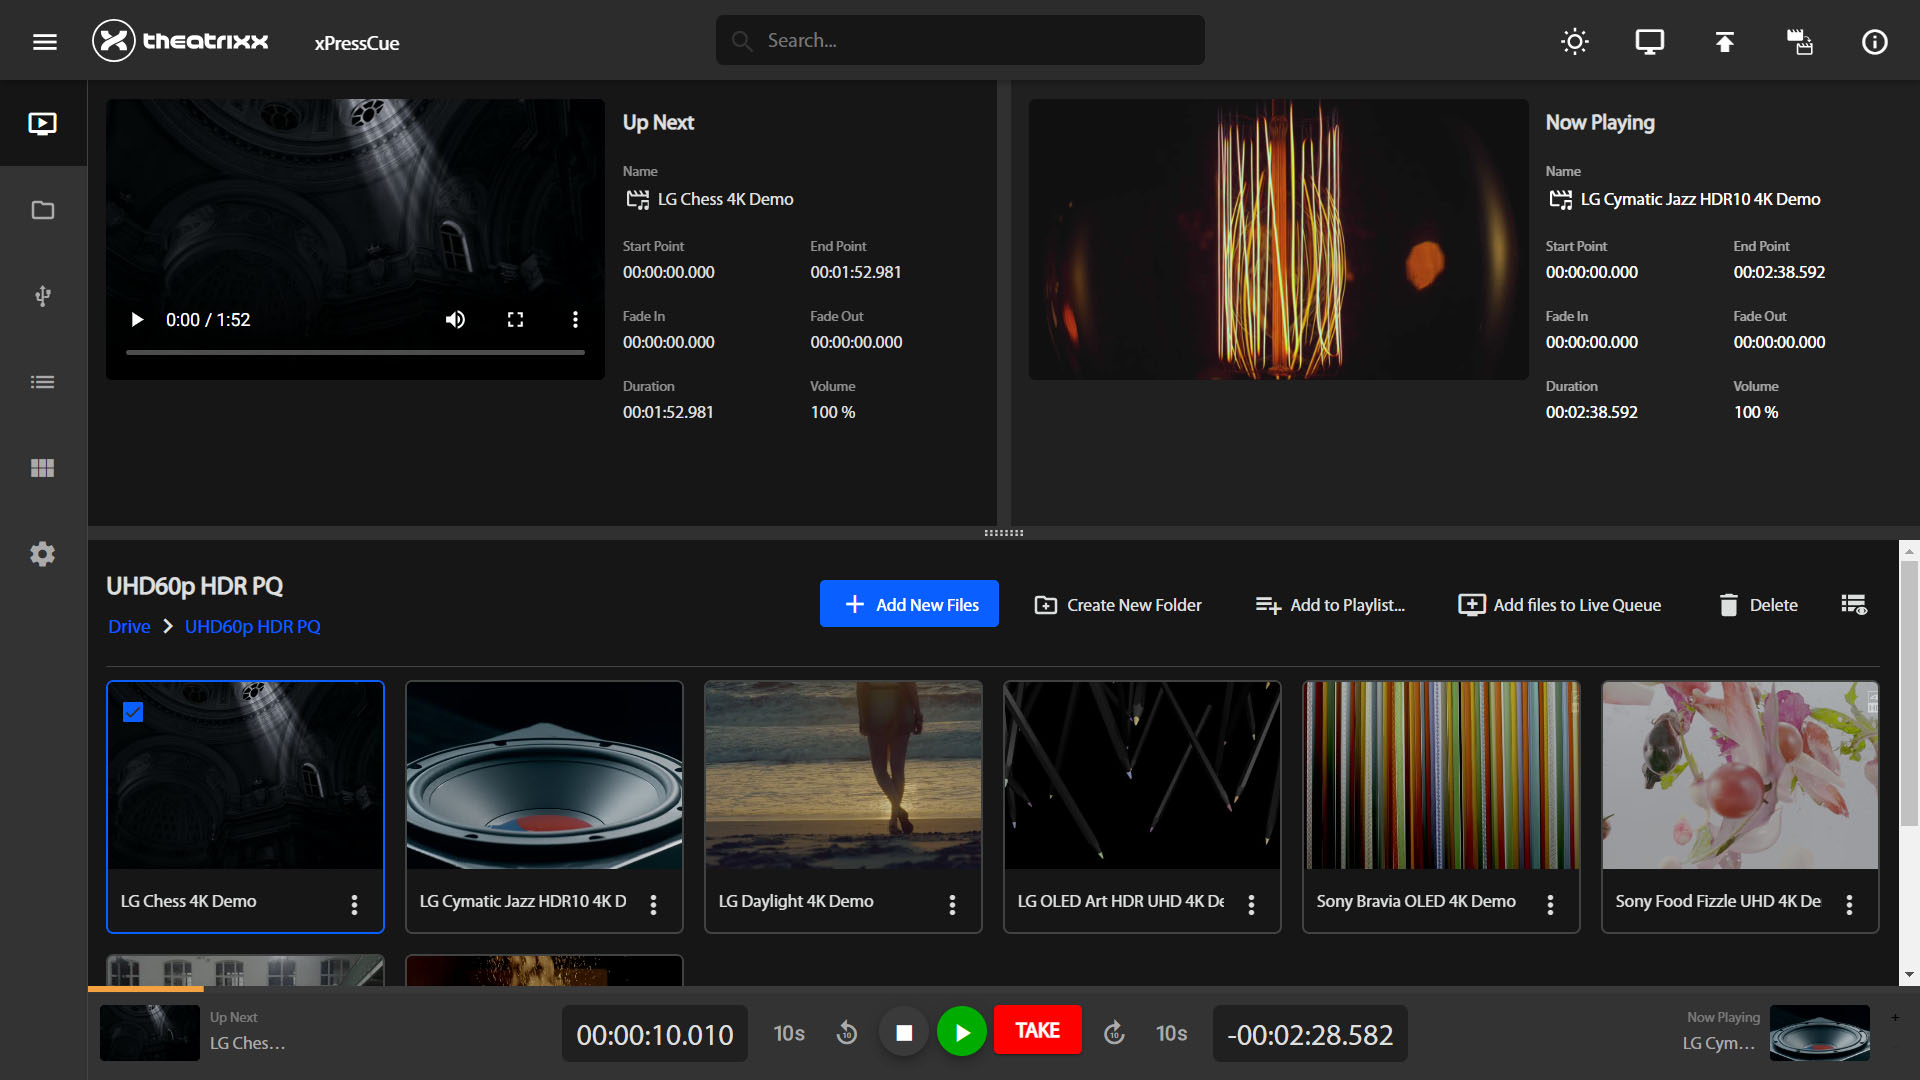Toggle list view display icon

[x=1854, y=605]
